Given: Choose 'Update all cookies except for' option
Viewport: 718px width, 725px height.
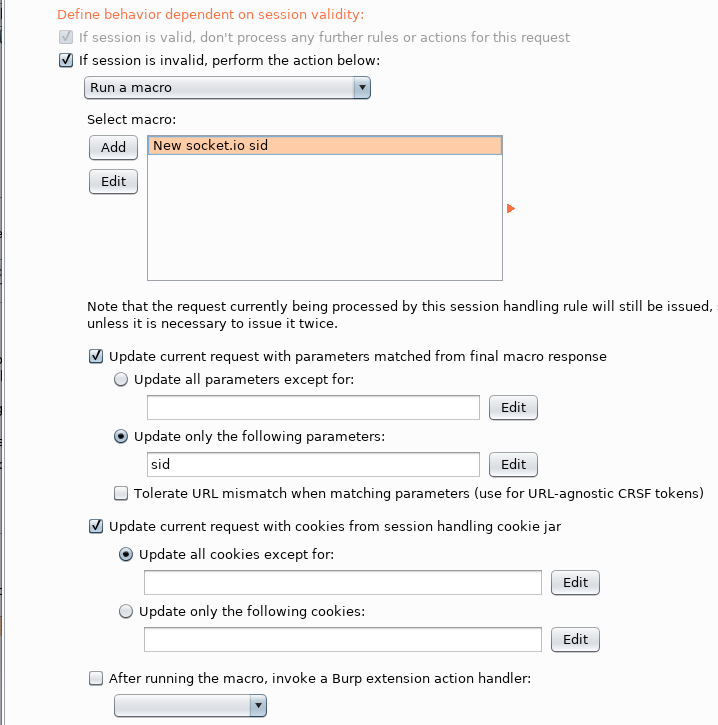Looking at the screenshot, I should pos(126,554).
